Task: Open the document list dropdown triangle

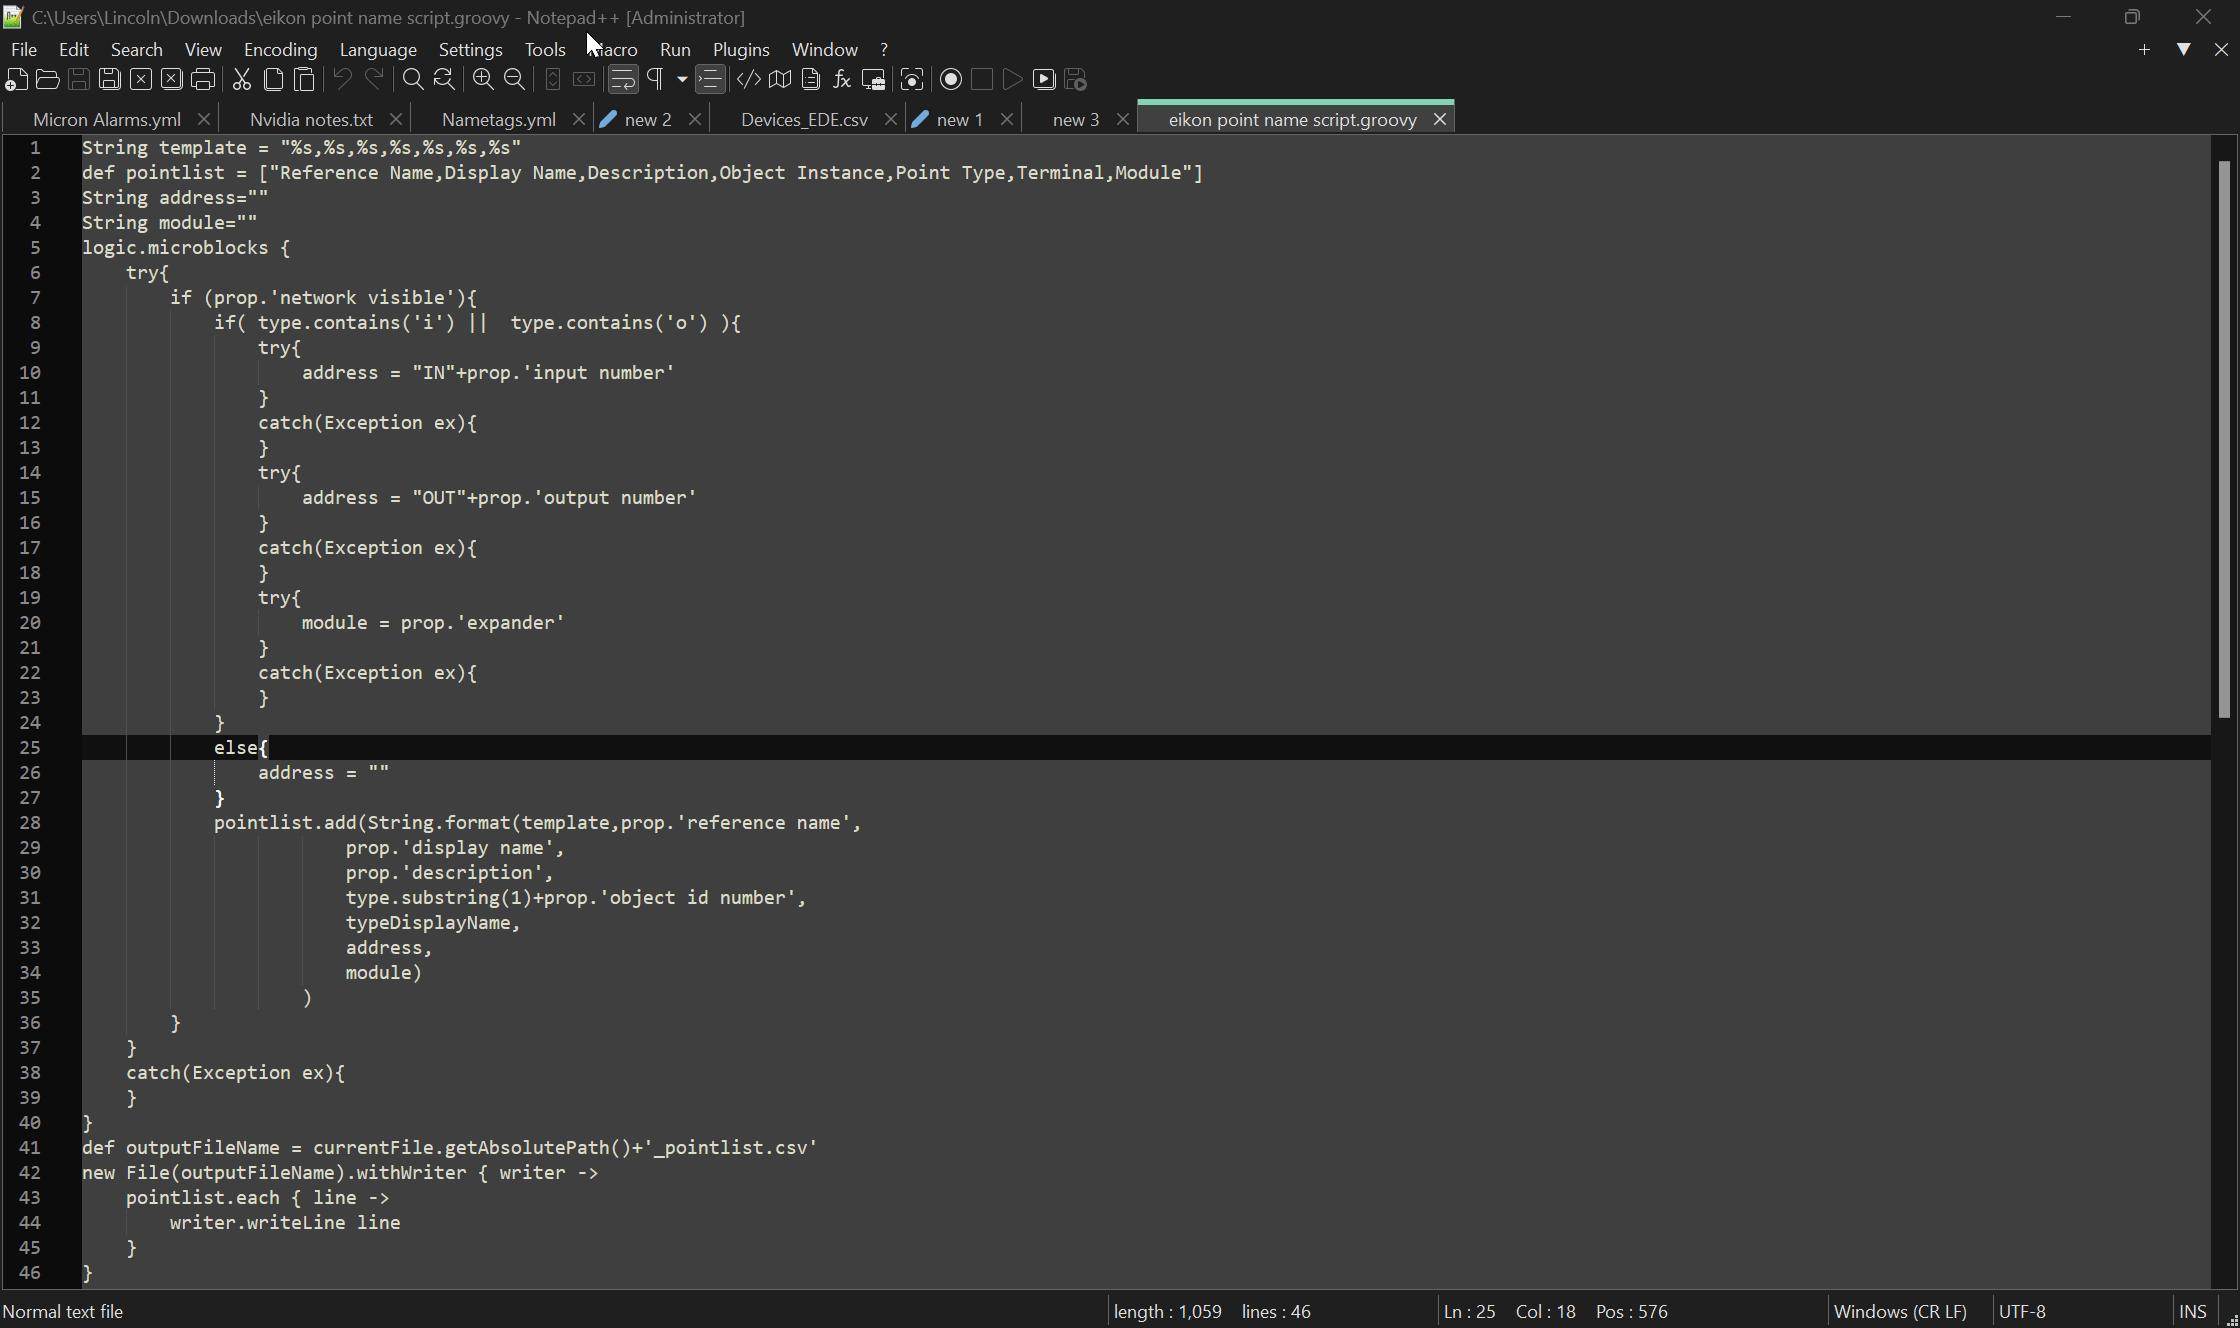Action: pyautogui.click(x=2184, y=49)
